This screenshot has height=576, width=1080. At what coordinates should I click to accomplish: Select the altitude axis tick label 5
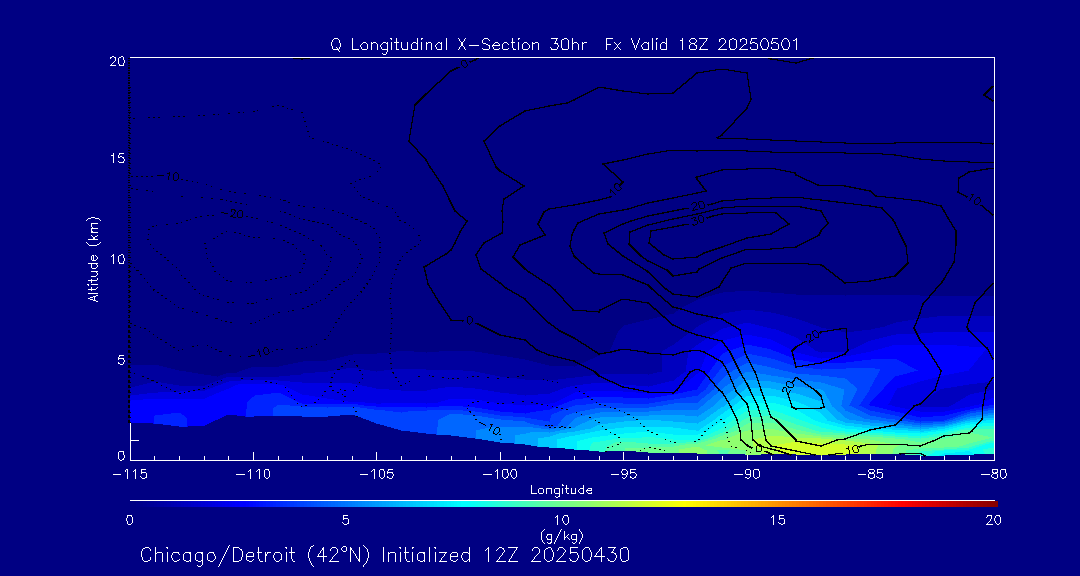tap(120, 360)
